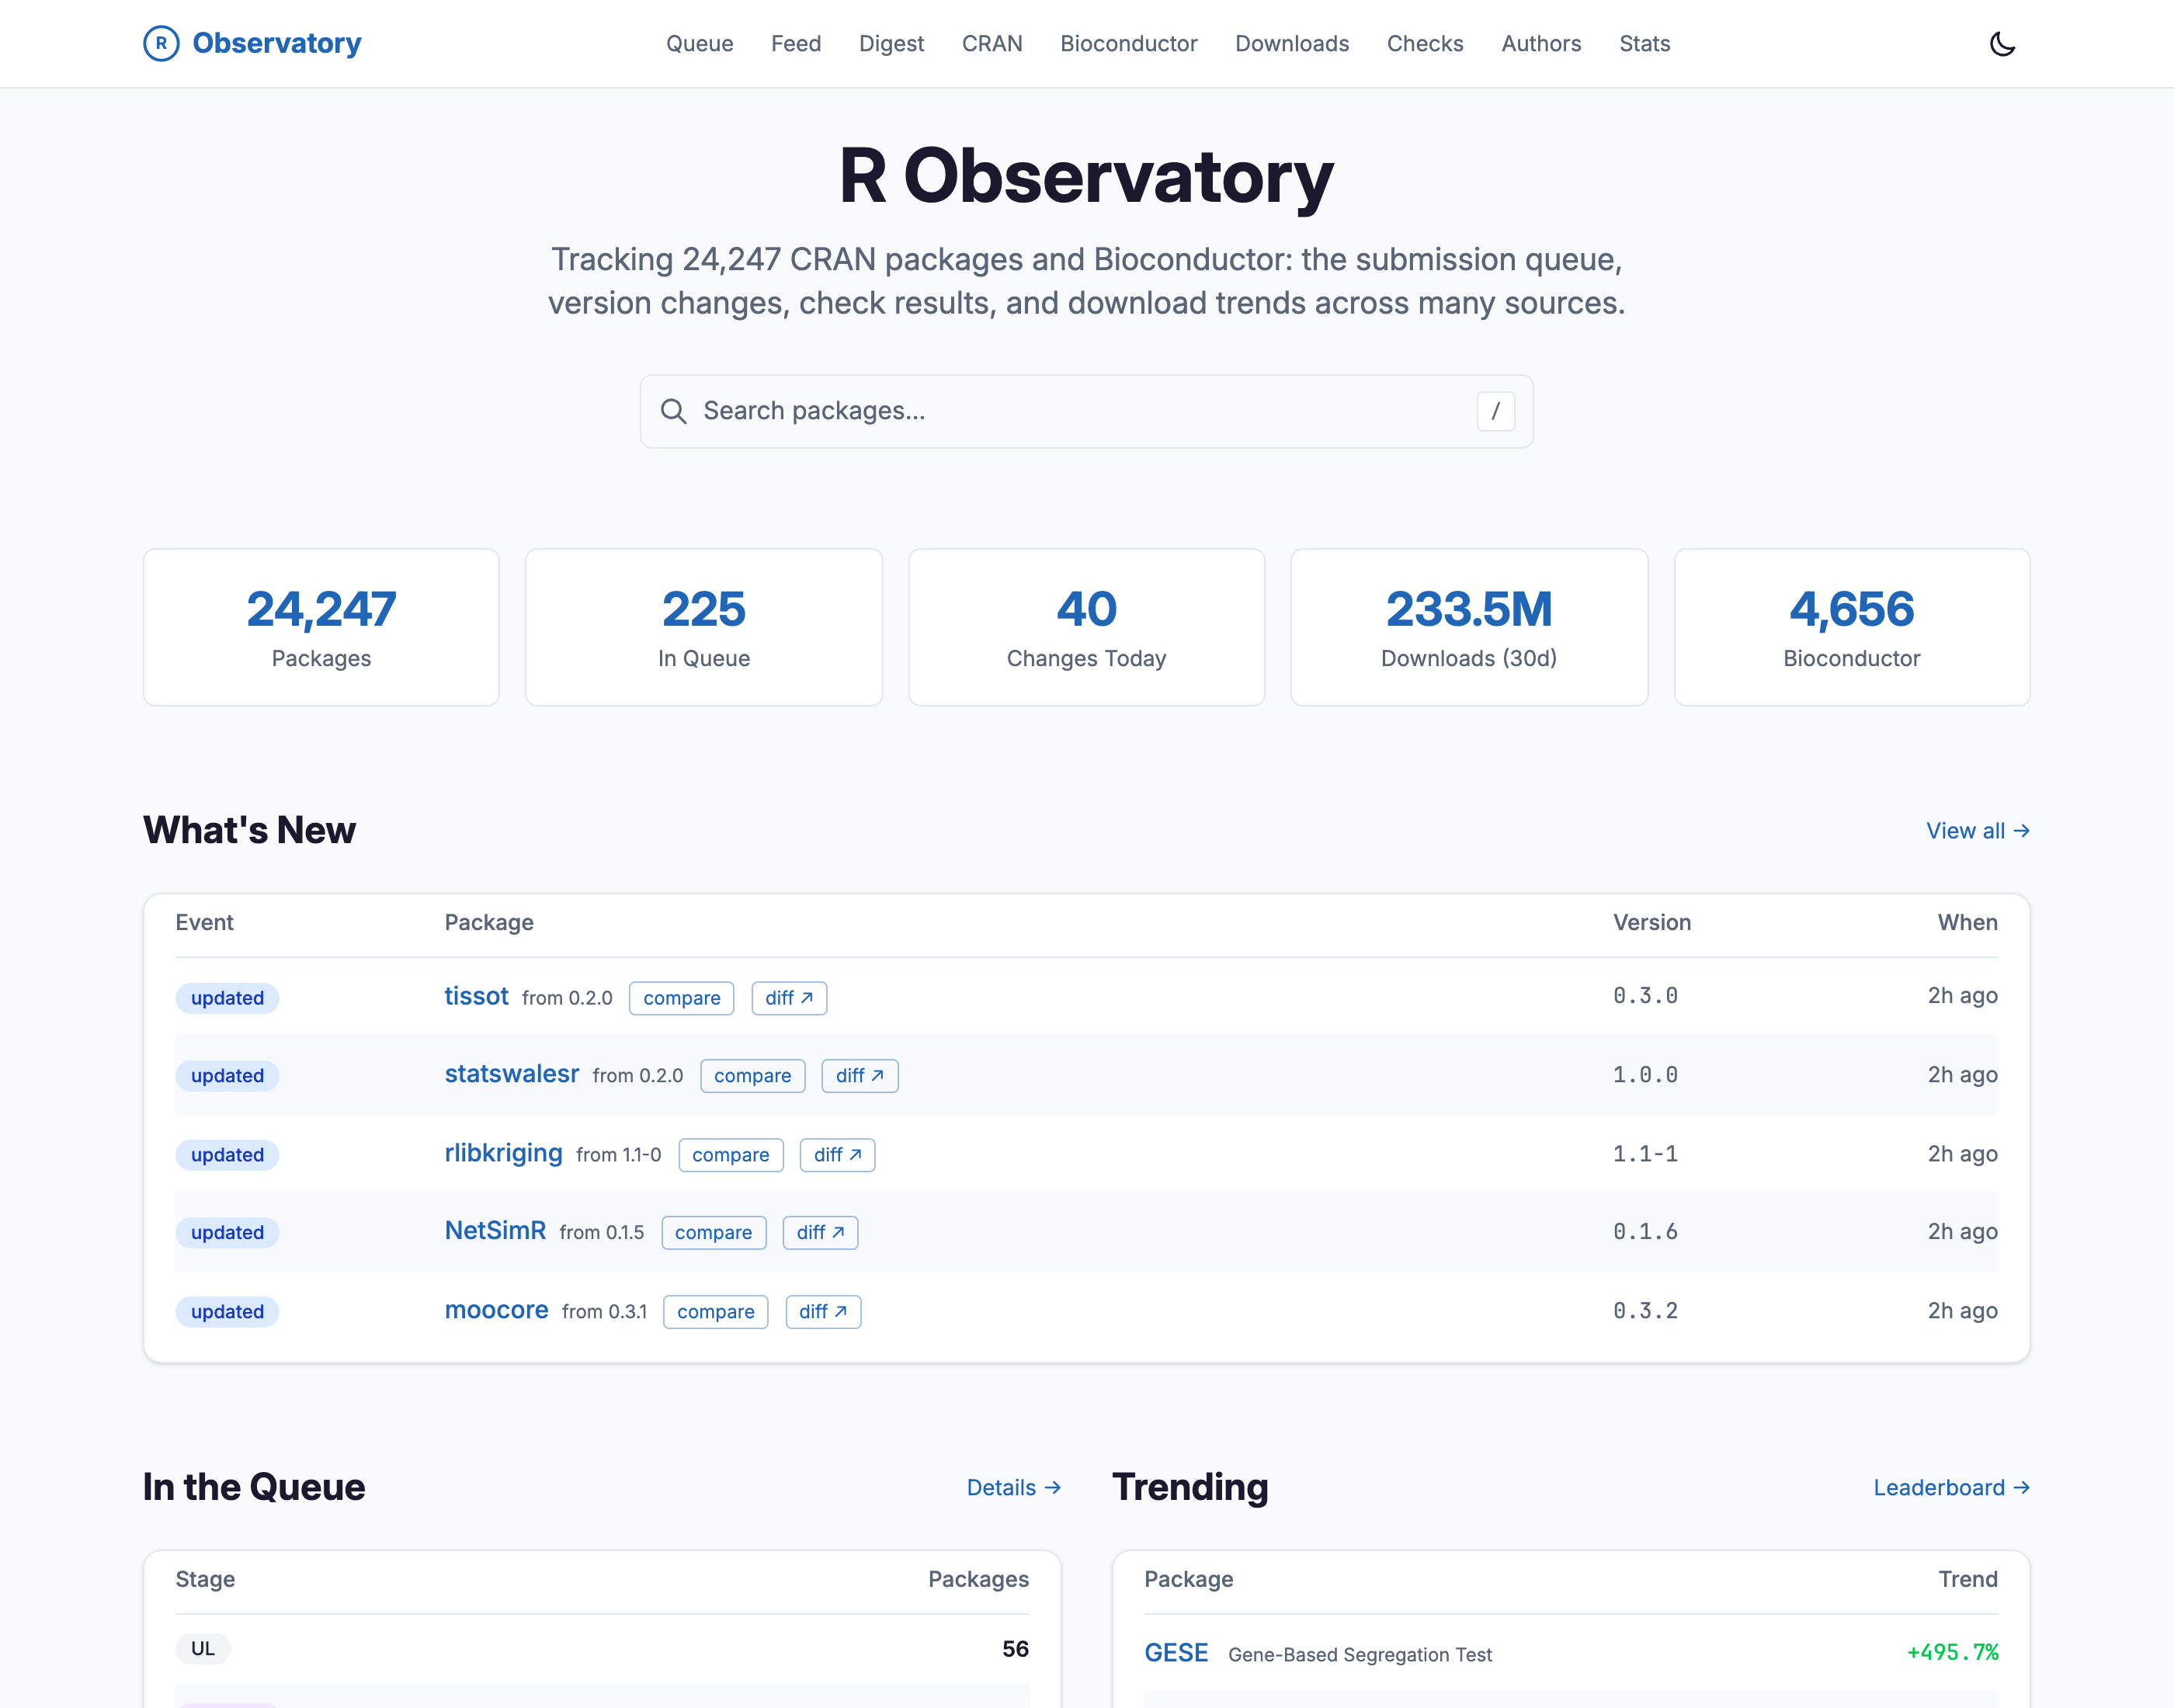
Task: Open queue Details link
Action: 1013,1488
